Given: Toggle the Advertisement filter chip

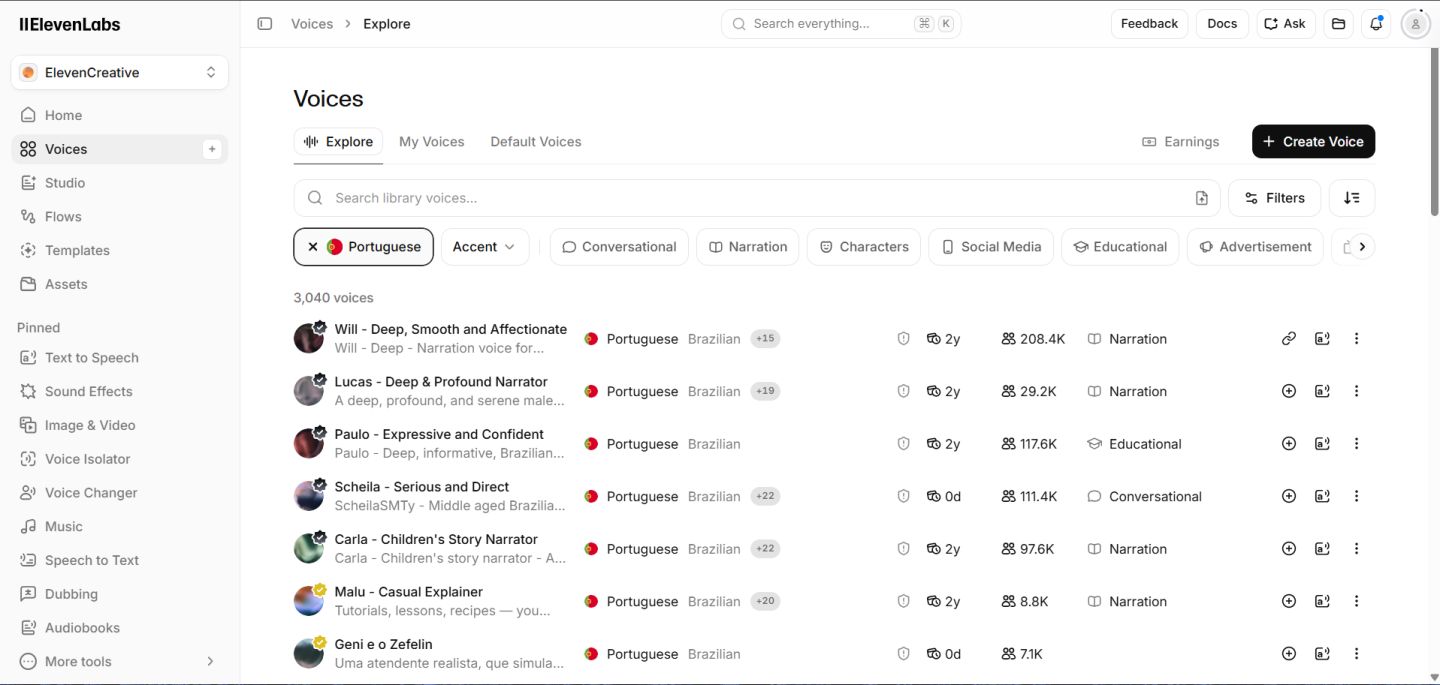Looking at the screenshot, I should click(x=1255, y=247).
